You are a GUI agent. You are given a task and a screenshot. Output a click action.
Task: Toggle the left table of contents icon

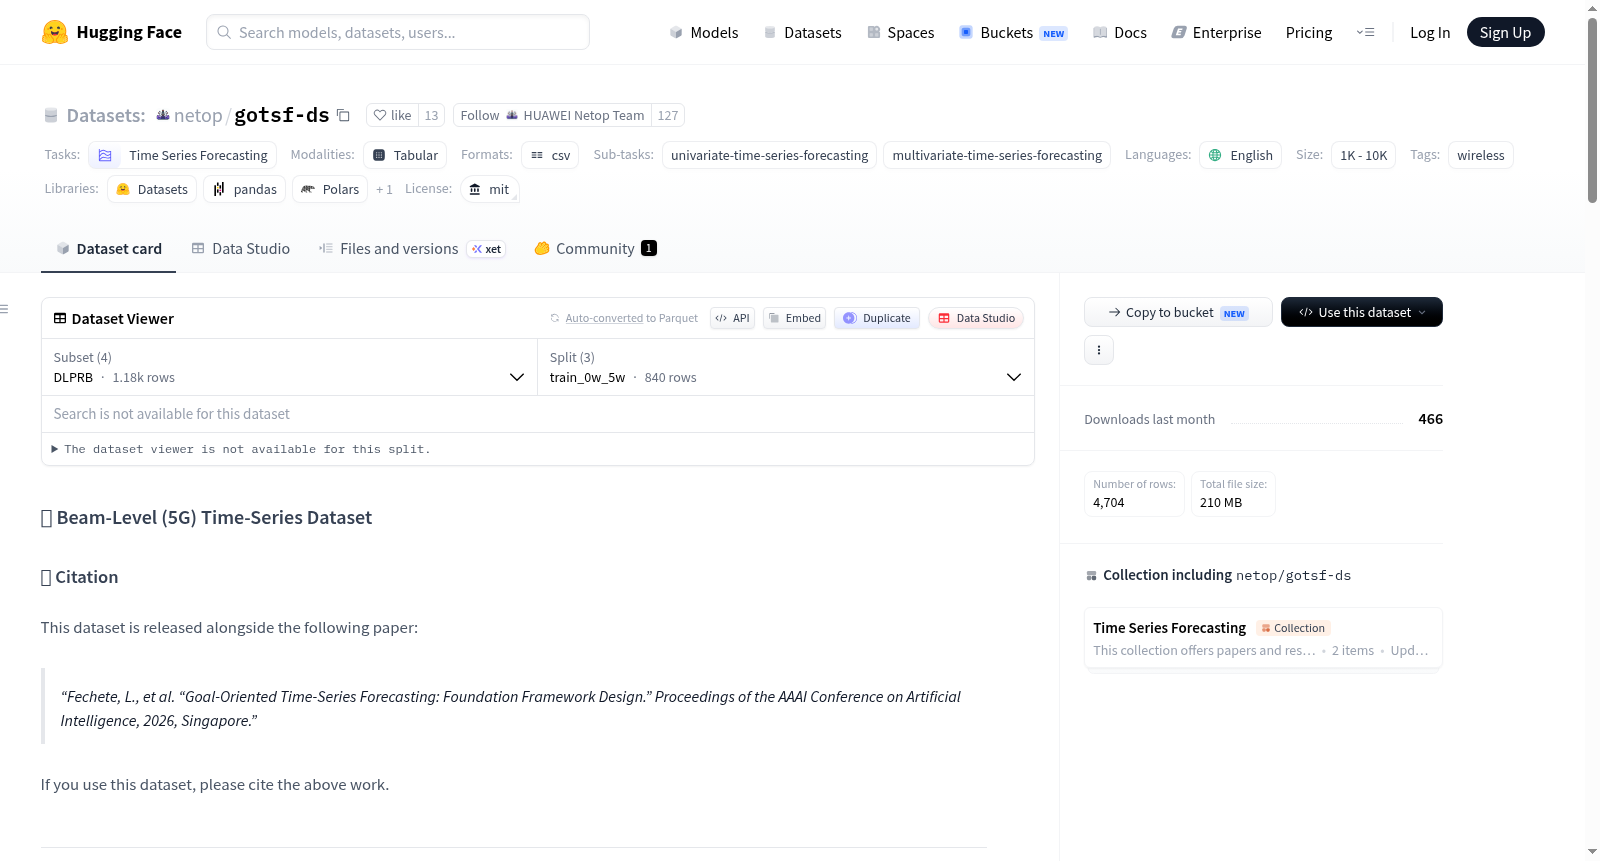pos(5,309)
